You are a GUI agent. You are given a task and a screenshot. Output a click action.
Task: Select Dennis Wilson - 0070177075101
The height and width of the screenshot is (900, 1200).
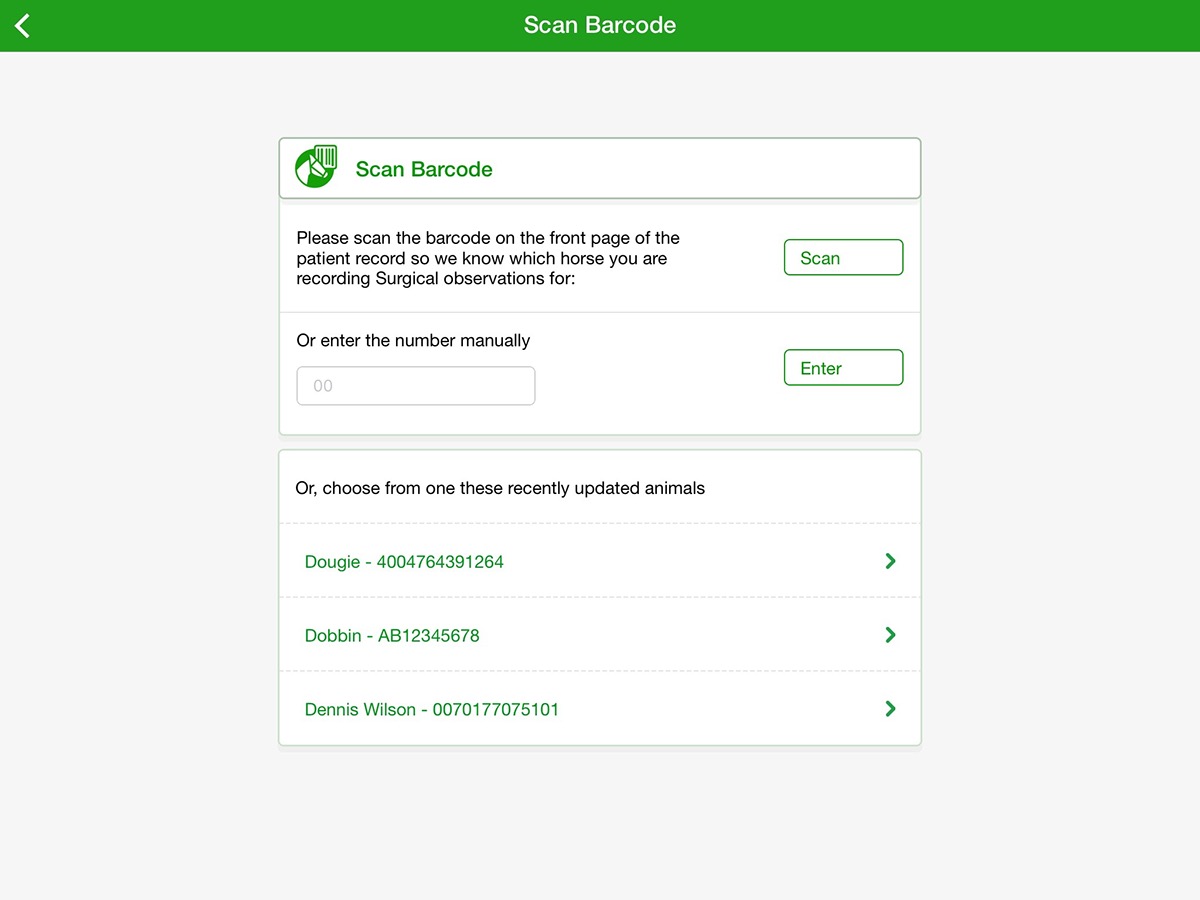pyautogui.click(x=600, y=709)
